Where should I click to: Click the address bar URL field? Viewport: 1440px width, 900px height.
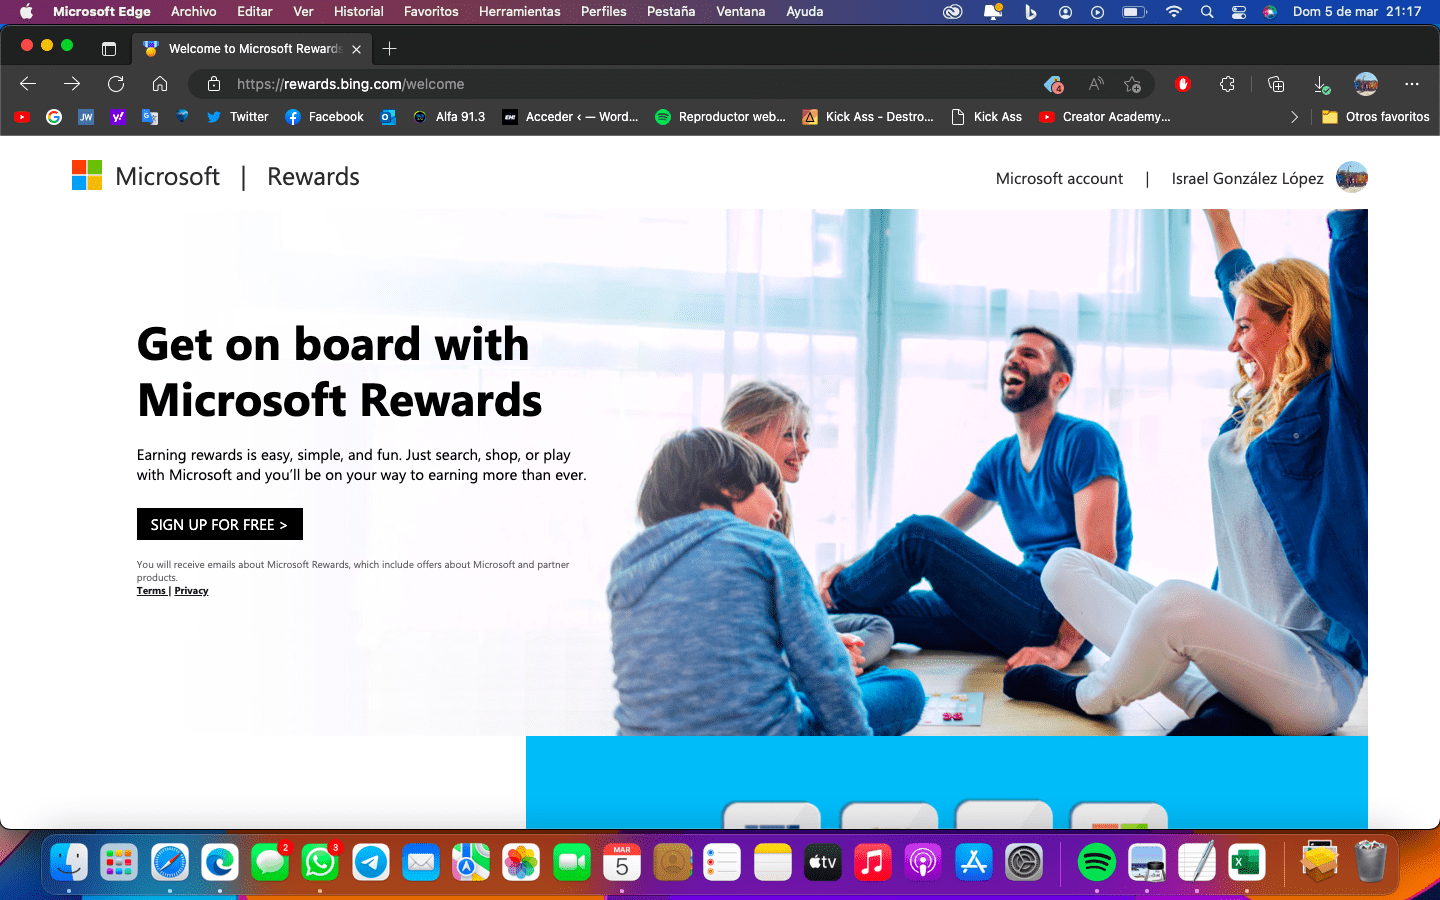[x=630, y=84]
